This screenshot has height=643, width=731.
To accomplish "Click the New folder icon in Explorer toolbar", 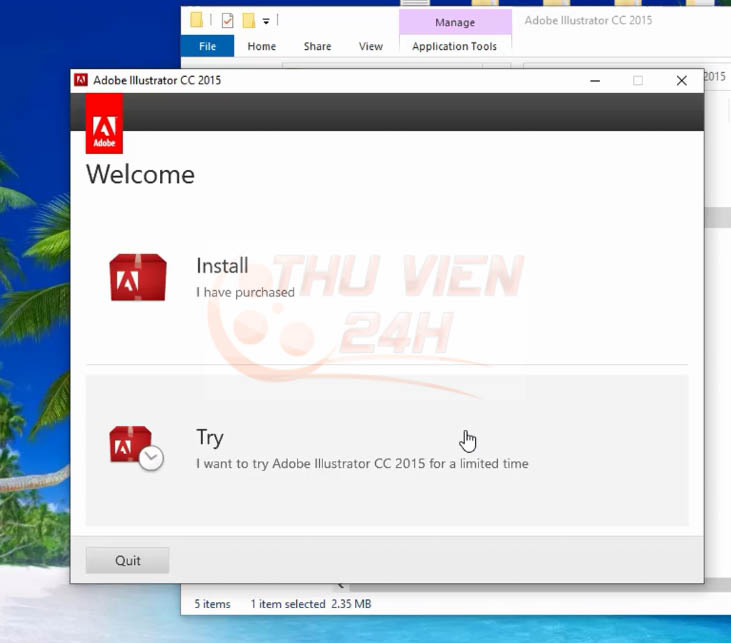I will tap(249, 21).
